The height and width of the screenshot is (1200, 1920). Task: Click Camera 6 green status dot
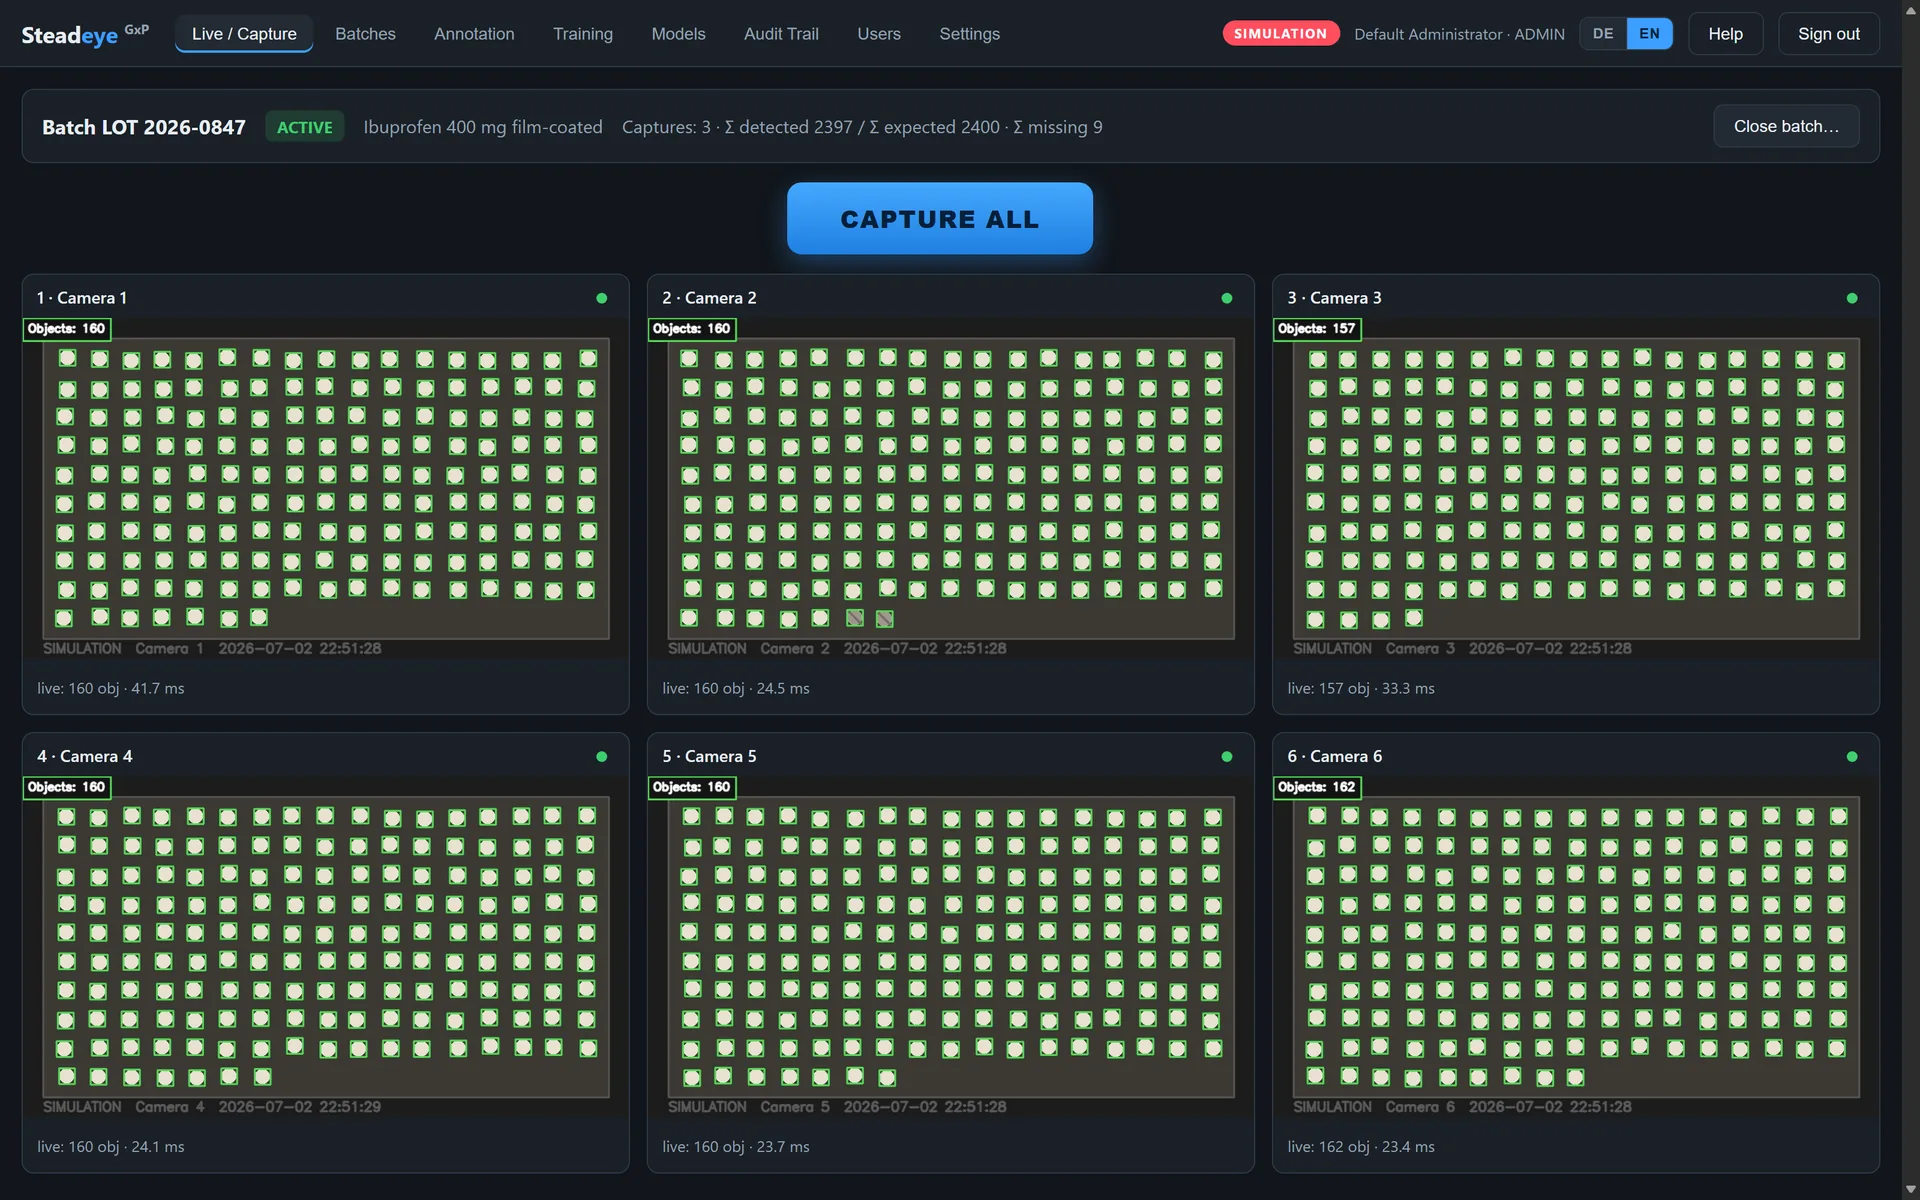1851,757
